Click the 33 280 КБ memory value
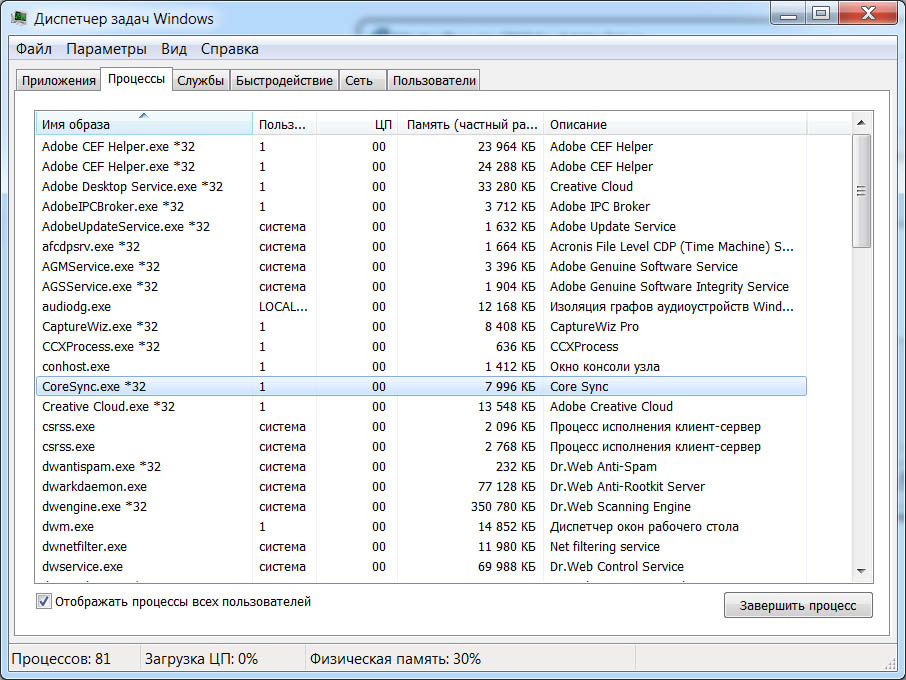The image size is (906, 680). click(x=507, y=187)
